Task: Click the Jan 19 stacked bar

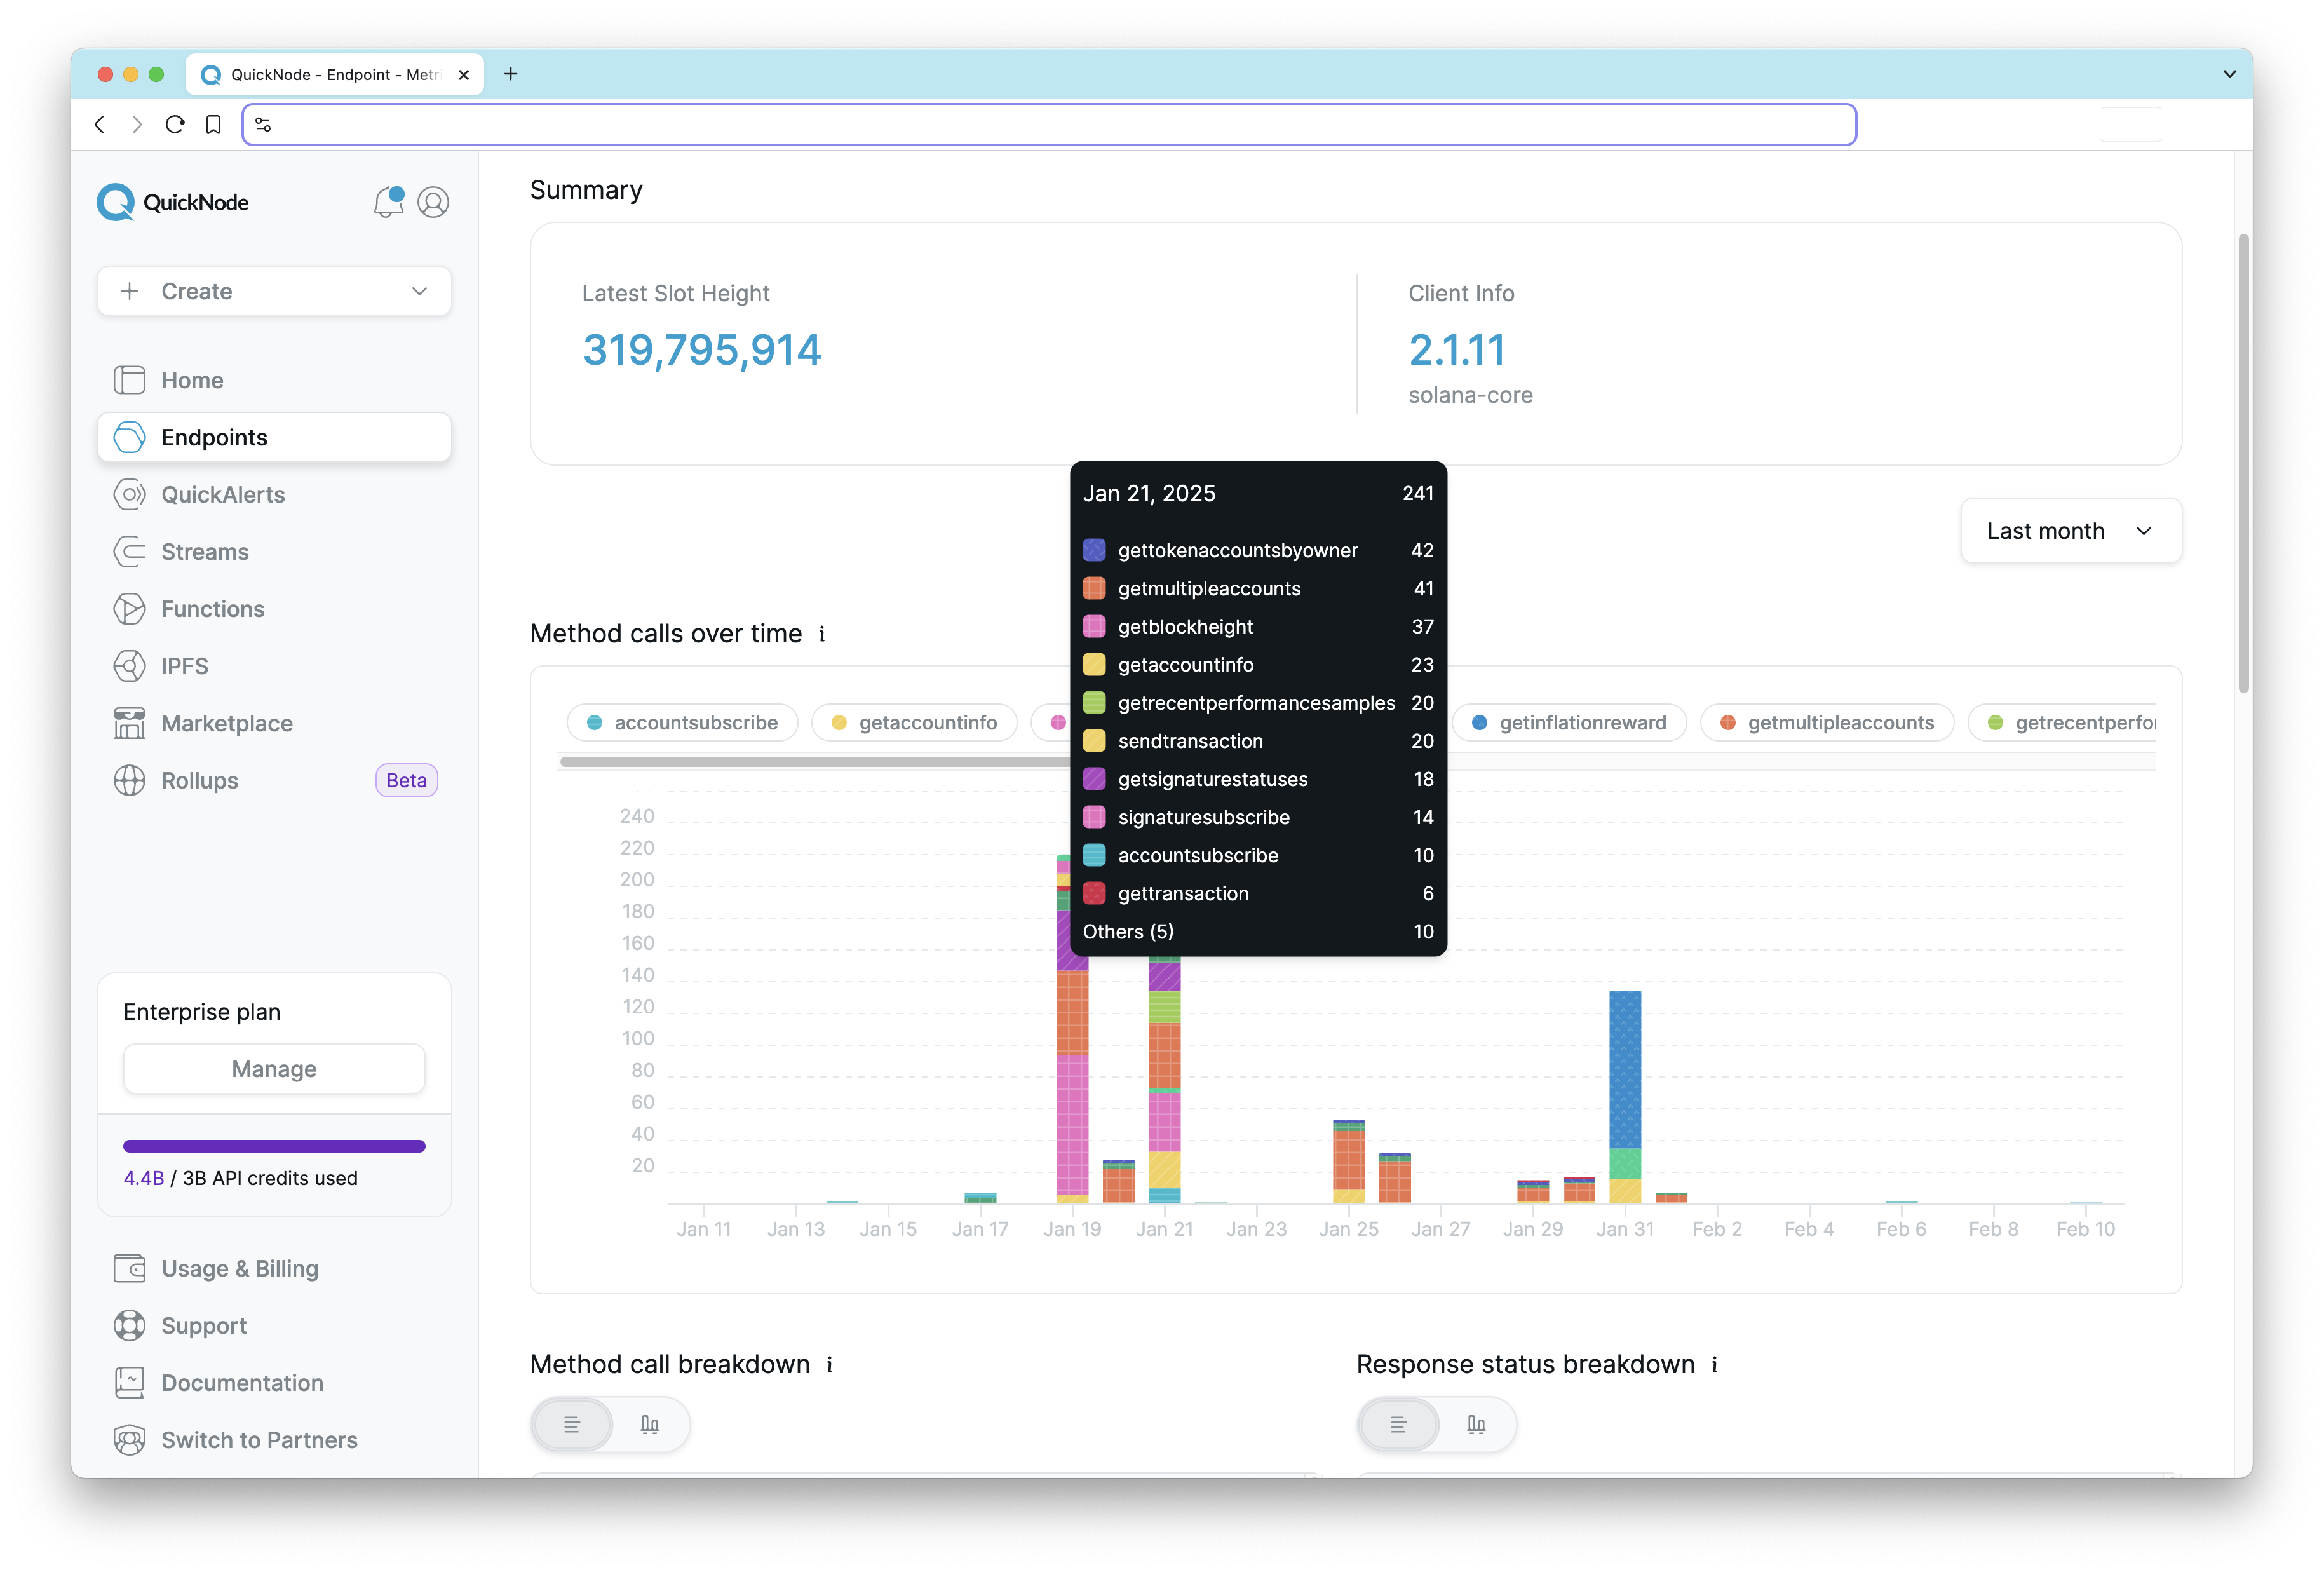Action: 1072,1029
